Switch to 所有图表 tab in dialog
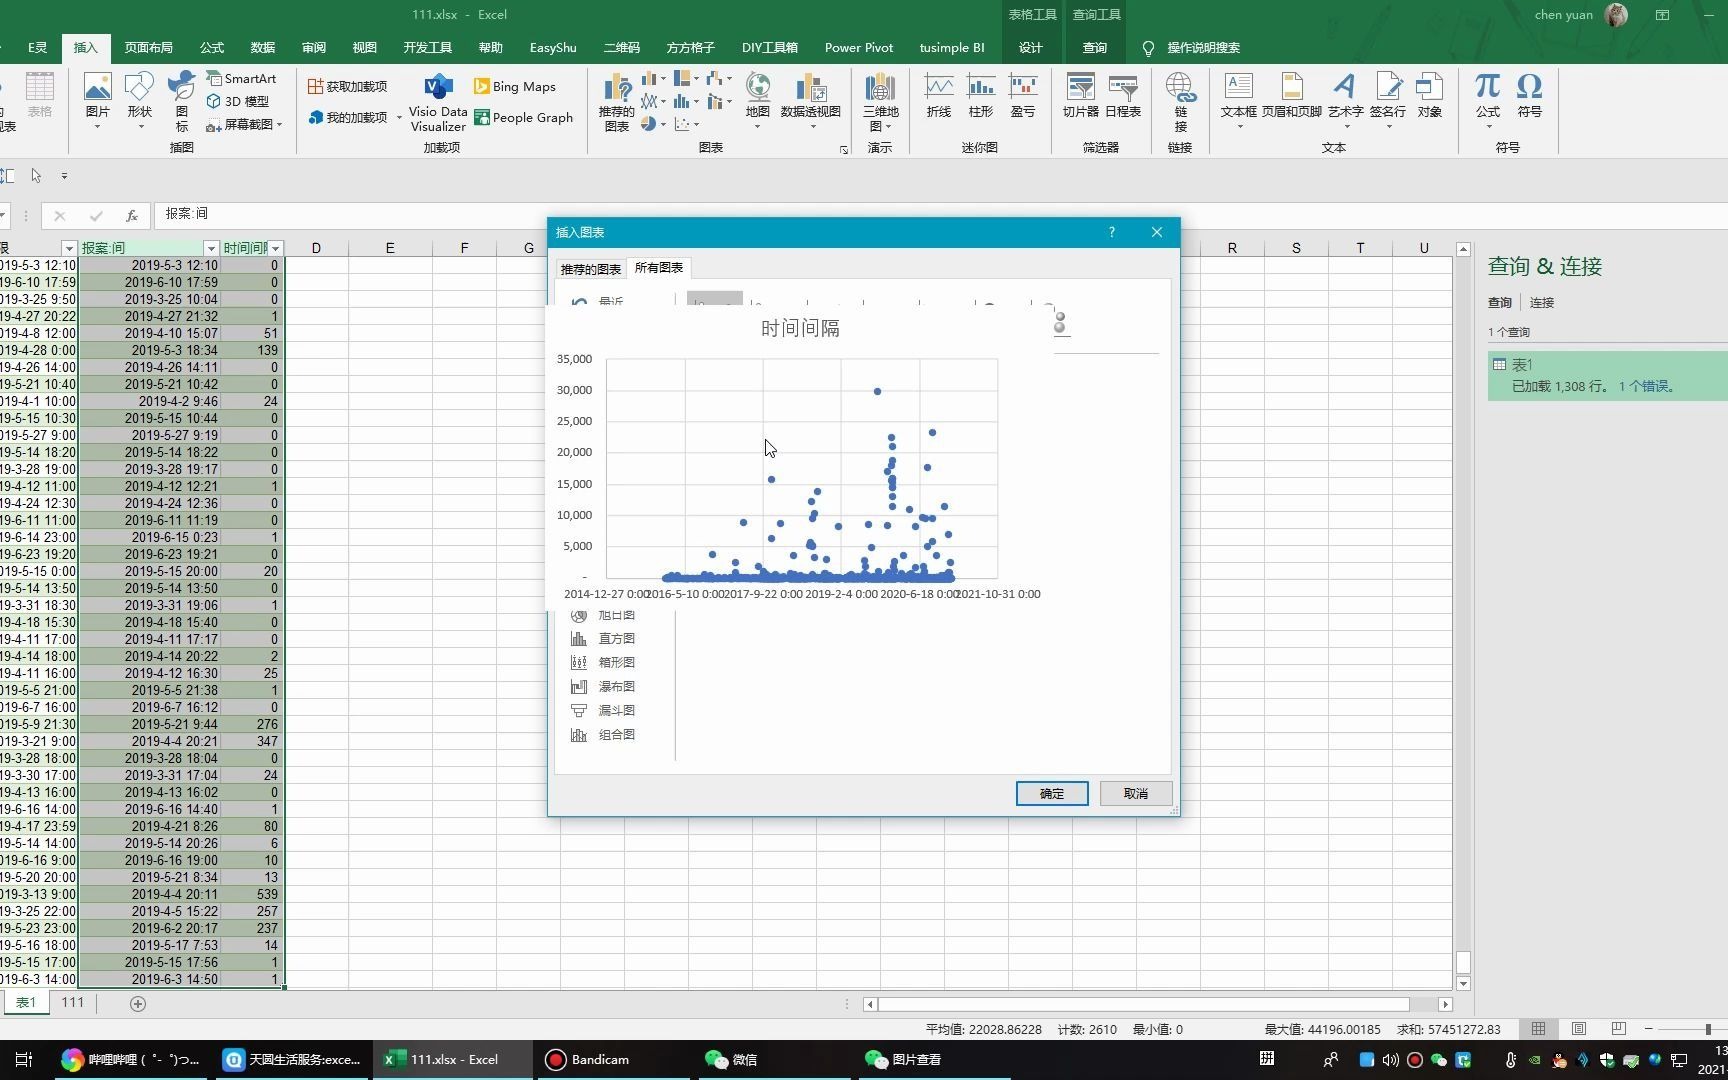1728x1080 pixels. pyautogui.click(x=659, y=267)
